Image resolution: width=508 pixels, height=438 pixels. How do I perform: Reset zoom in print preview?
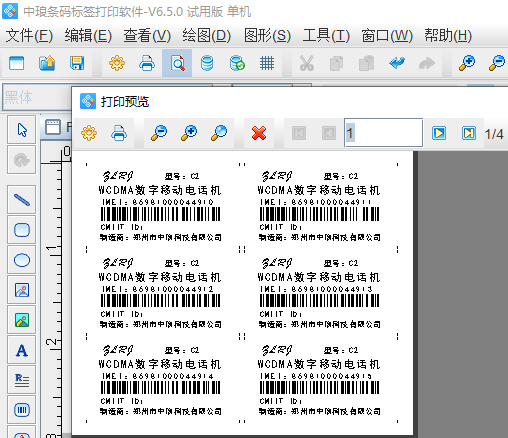219,133
